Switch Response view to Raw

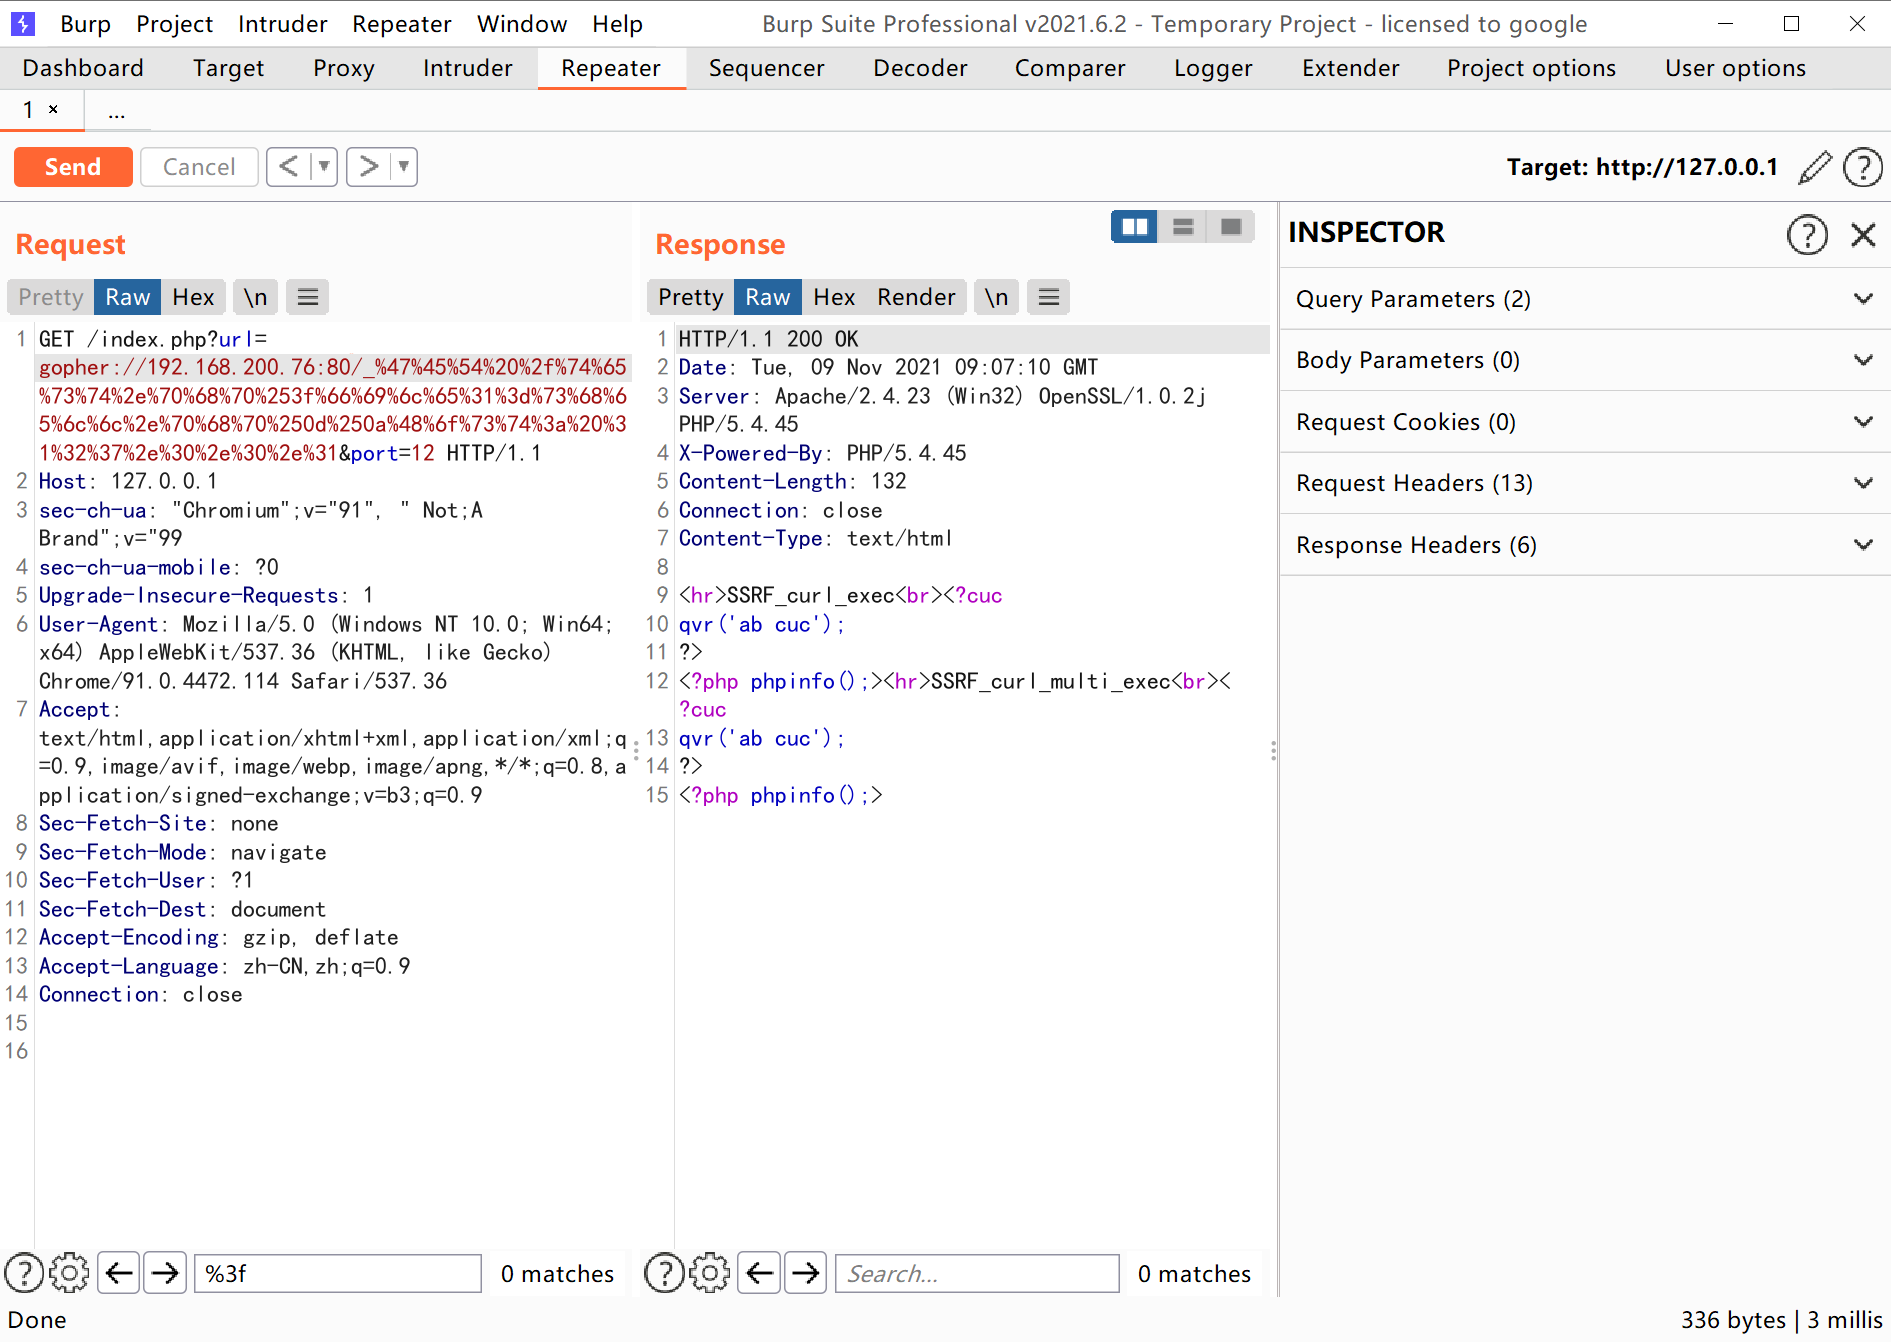(768, 297)
